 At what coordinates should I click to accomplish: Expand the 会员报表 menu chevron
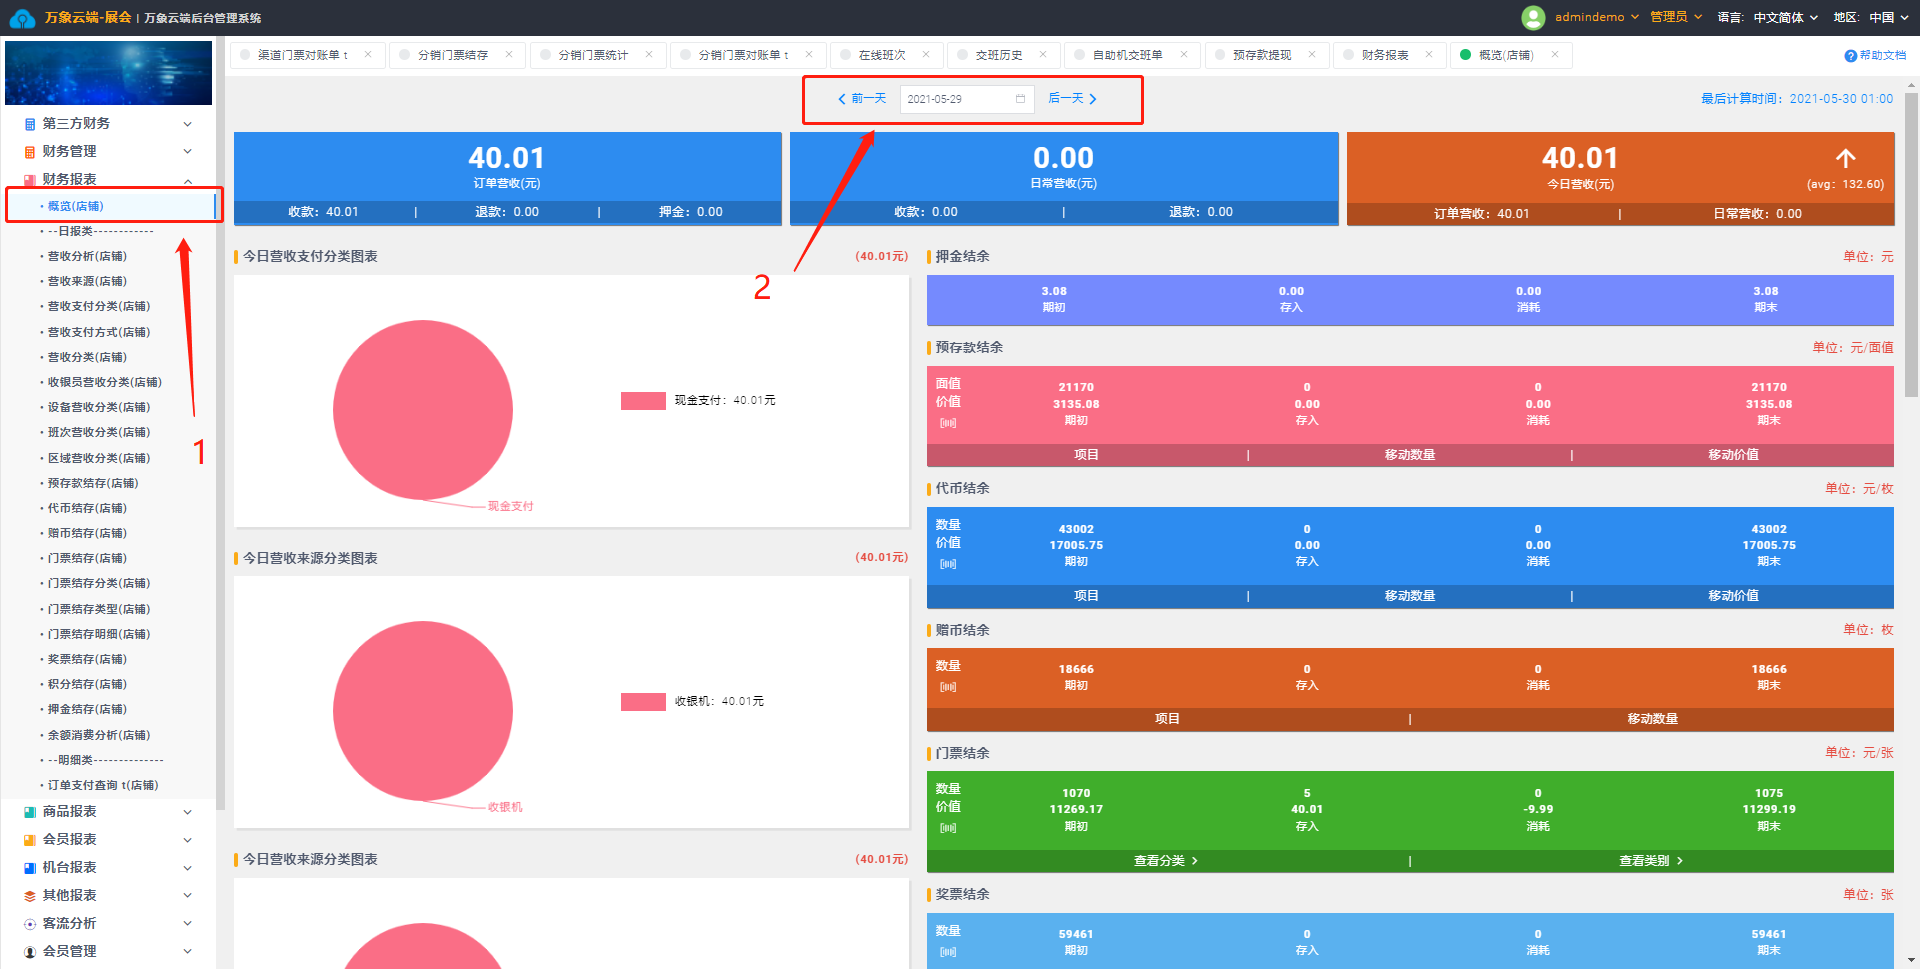(x=188, y=840)
